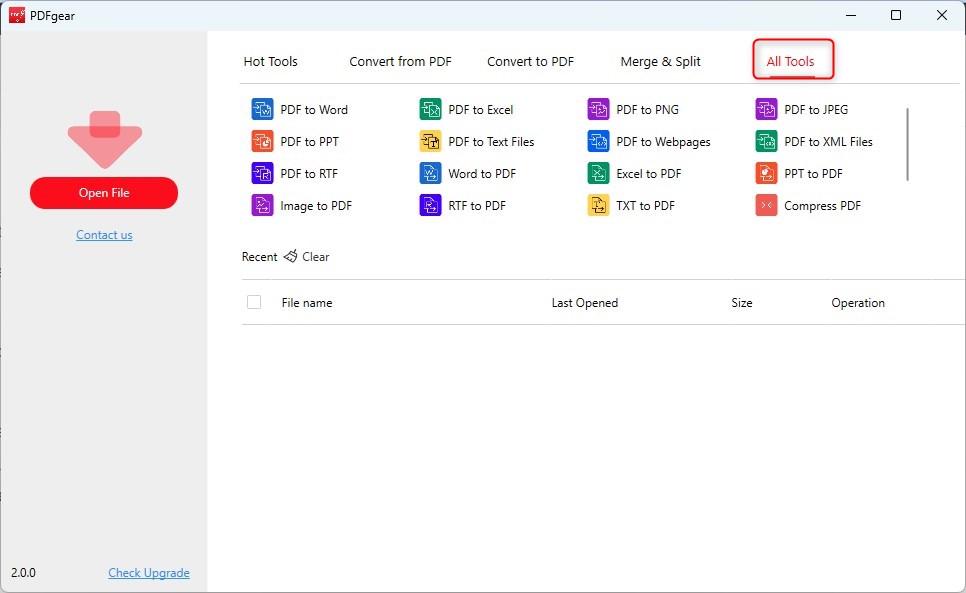The height and width of the screenshot is (593, 966).
Task: Open the Convert from PDF tab
Action: [400, 61]
